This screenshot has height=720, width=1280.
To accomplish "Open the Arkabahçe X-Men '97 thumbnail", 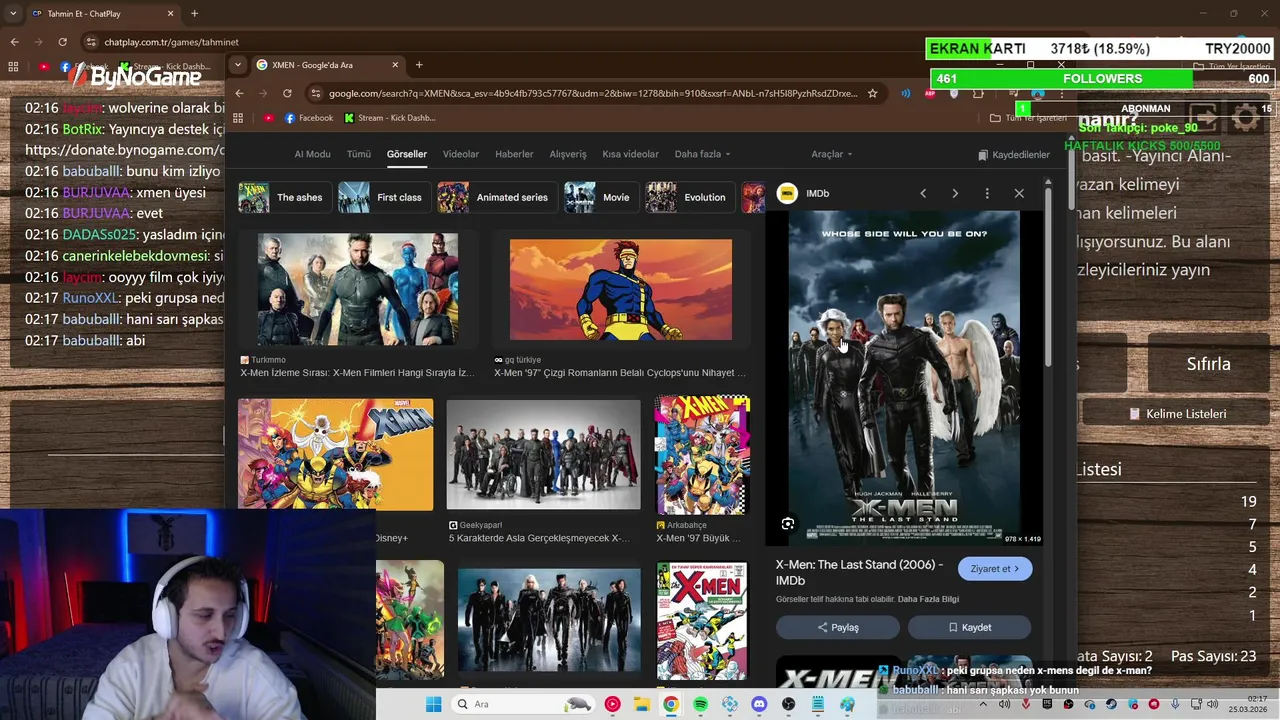I will [x=702, y=454].
